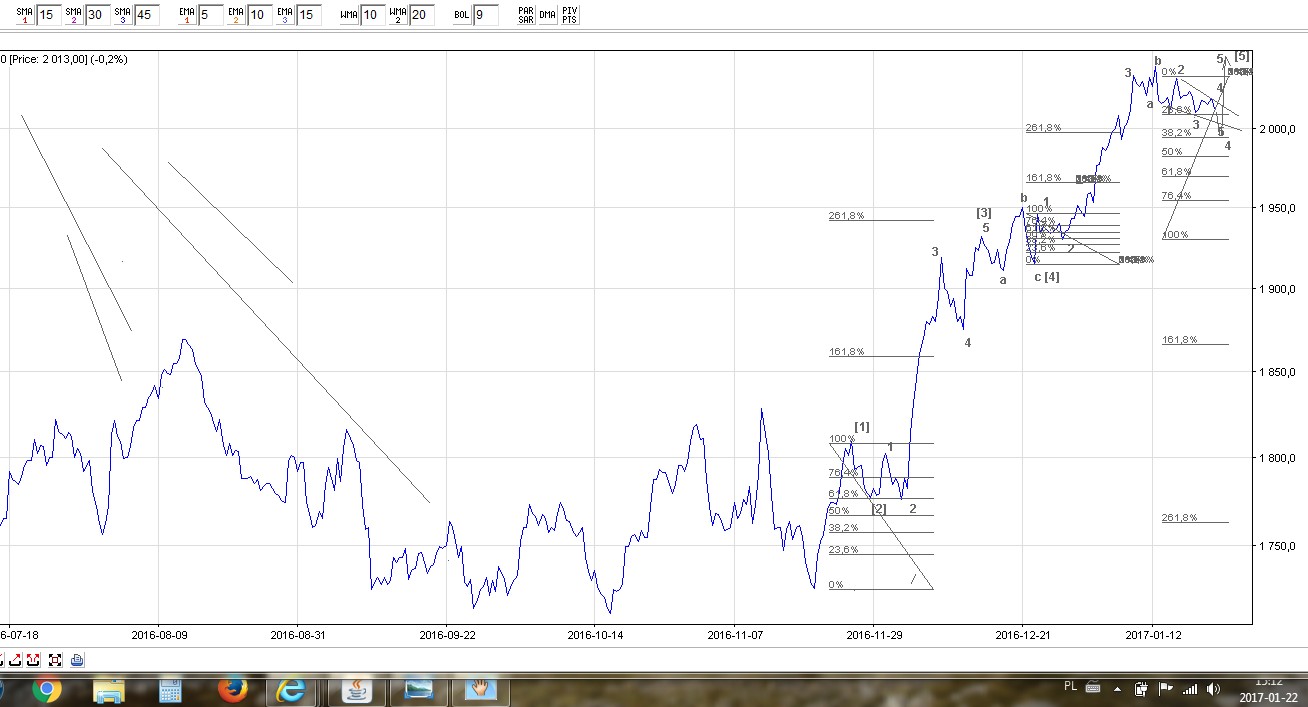Edit the EMA 2 period field showing 10
Image resolution: width=1308 pixels, height=707 pixels.
pos(259,15)
